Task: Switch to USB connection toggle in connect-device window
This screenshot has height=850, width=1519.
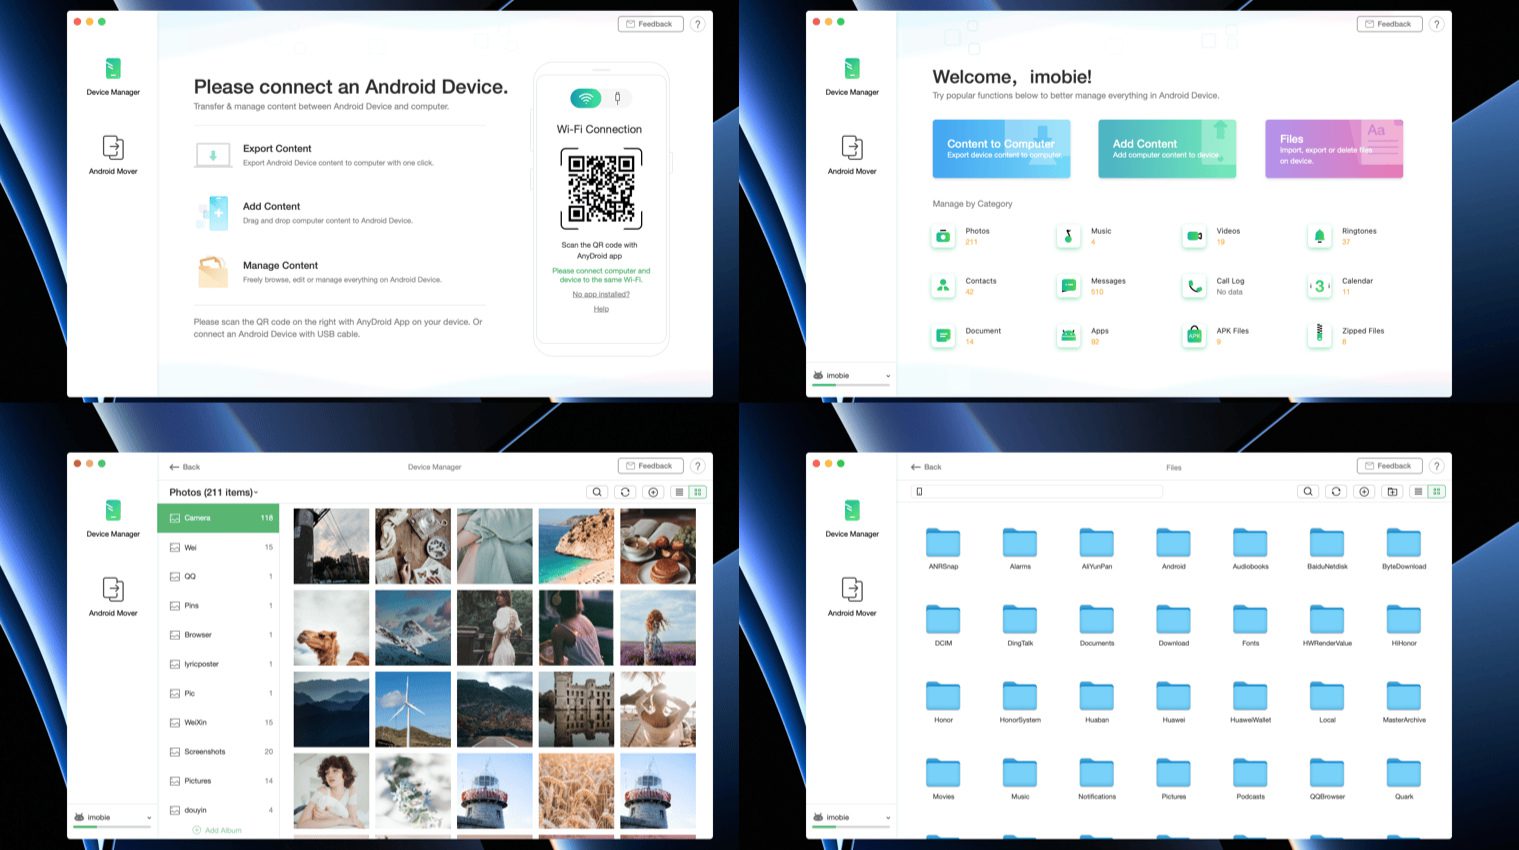Action: pyautogui.click(x=617, y=98)
